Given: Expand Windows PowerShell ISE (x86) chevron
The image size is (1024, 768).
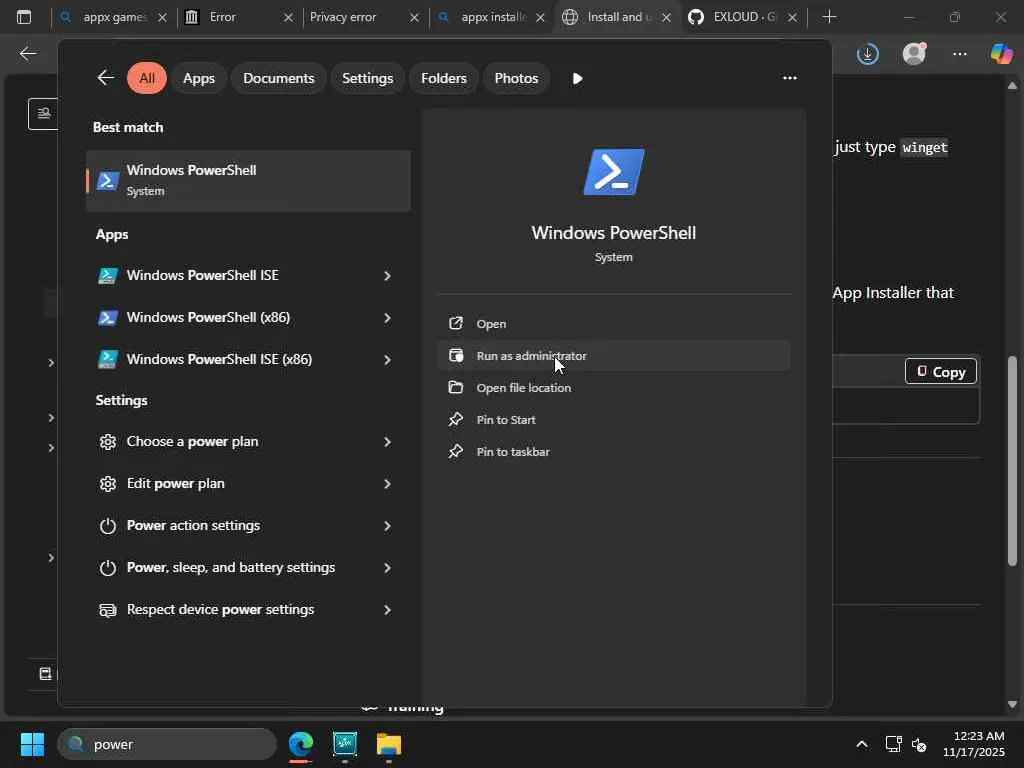Looking at the screenshot, I should coord(387,359).
